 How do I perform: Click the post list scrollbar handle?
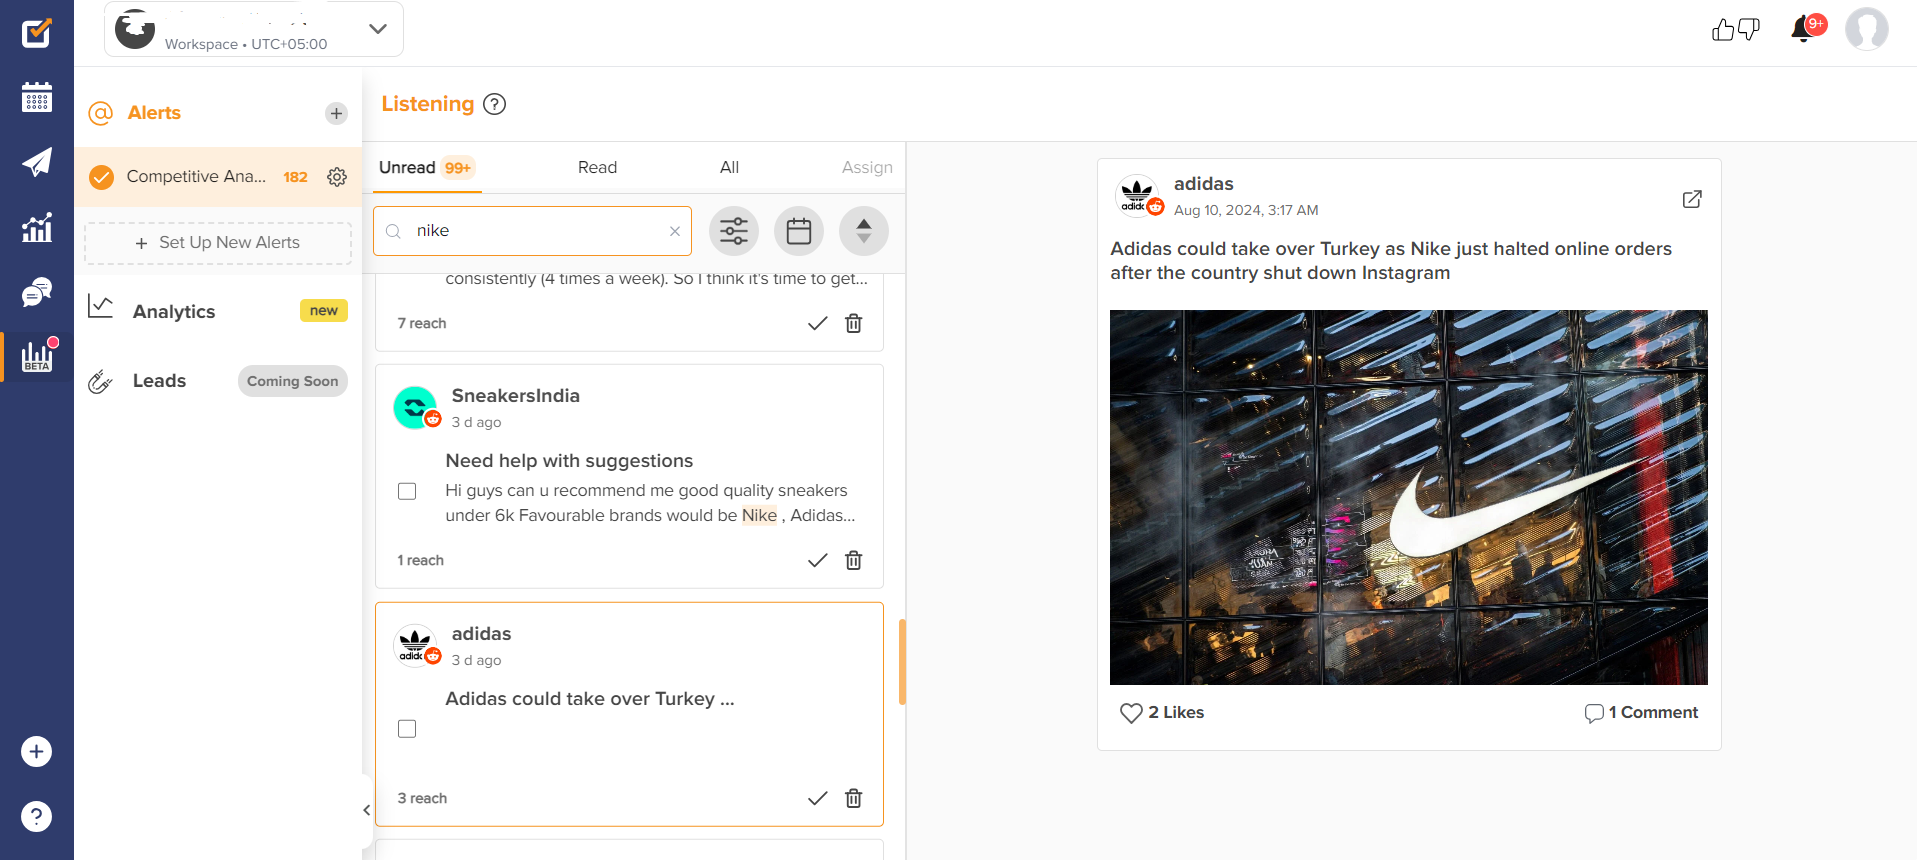tap(902, 662)
